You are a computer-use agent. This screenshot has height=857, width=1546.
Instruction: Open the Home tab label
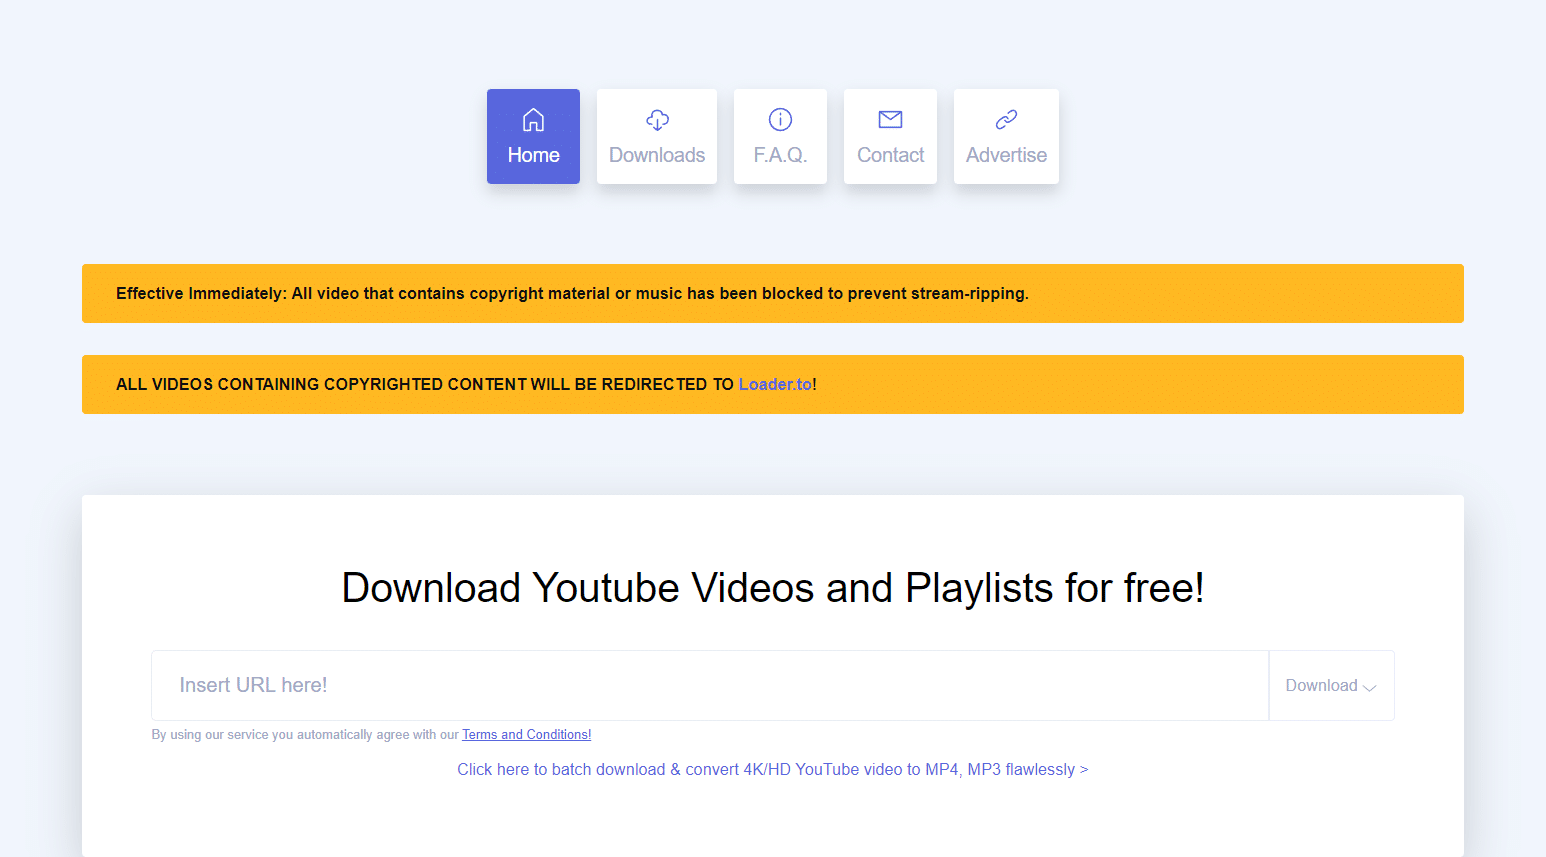click(x=533, y=155)
